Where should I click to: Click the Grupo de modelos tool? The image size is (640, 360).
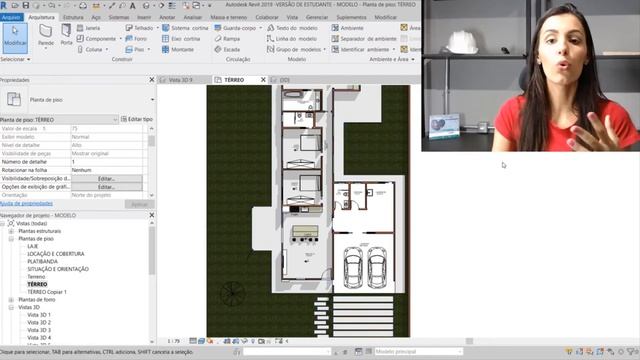pos(294,49)
